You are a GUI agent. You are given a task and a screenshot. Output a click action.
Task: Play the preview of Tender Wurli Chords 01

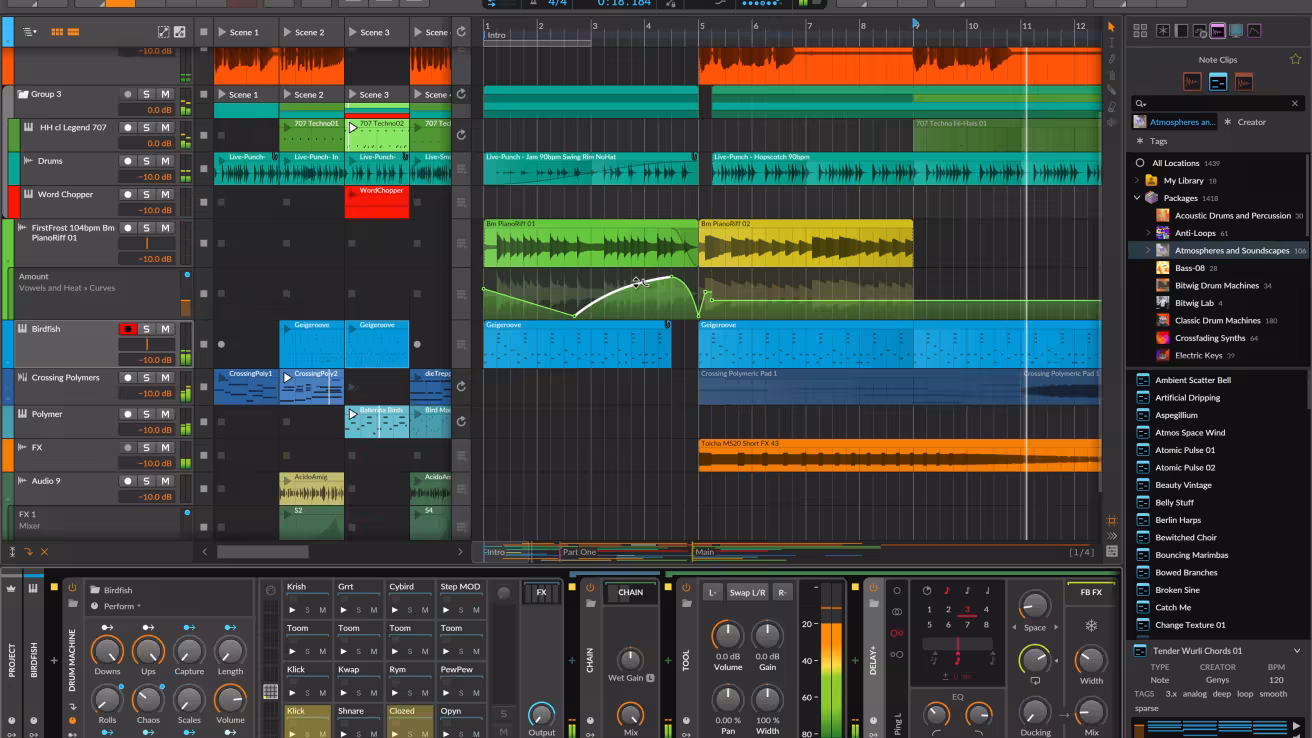pyautogui.click(x=1298, y=726)
